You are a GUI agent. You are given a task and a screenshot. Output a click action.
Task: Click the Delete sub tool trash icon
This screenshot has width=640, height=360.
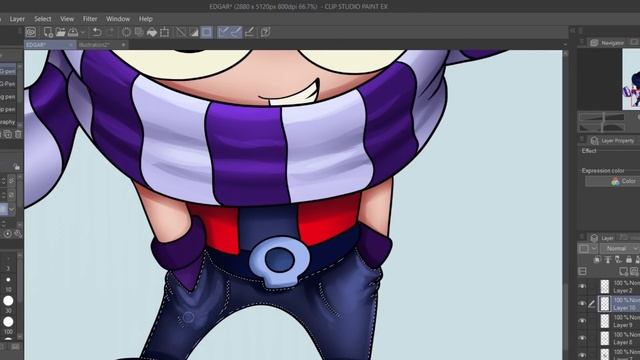pos(18,134)
